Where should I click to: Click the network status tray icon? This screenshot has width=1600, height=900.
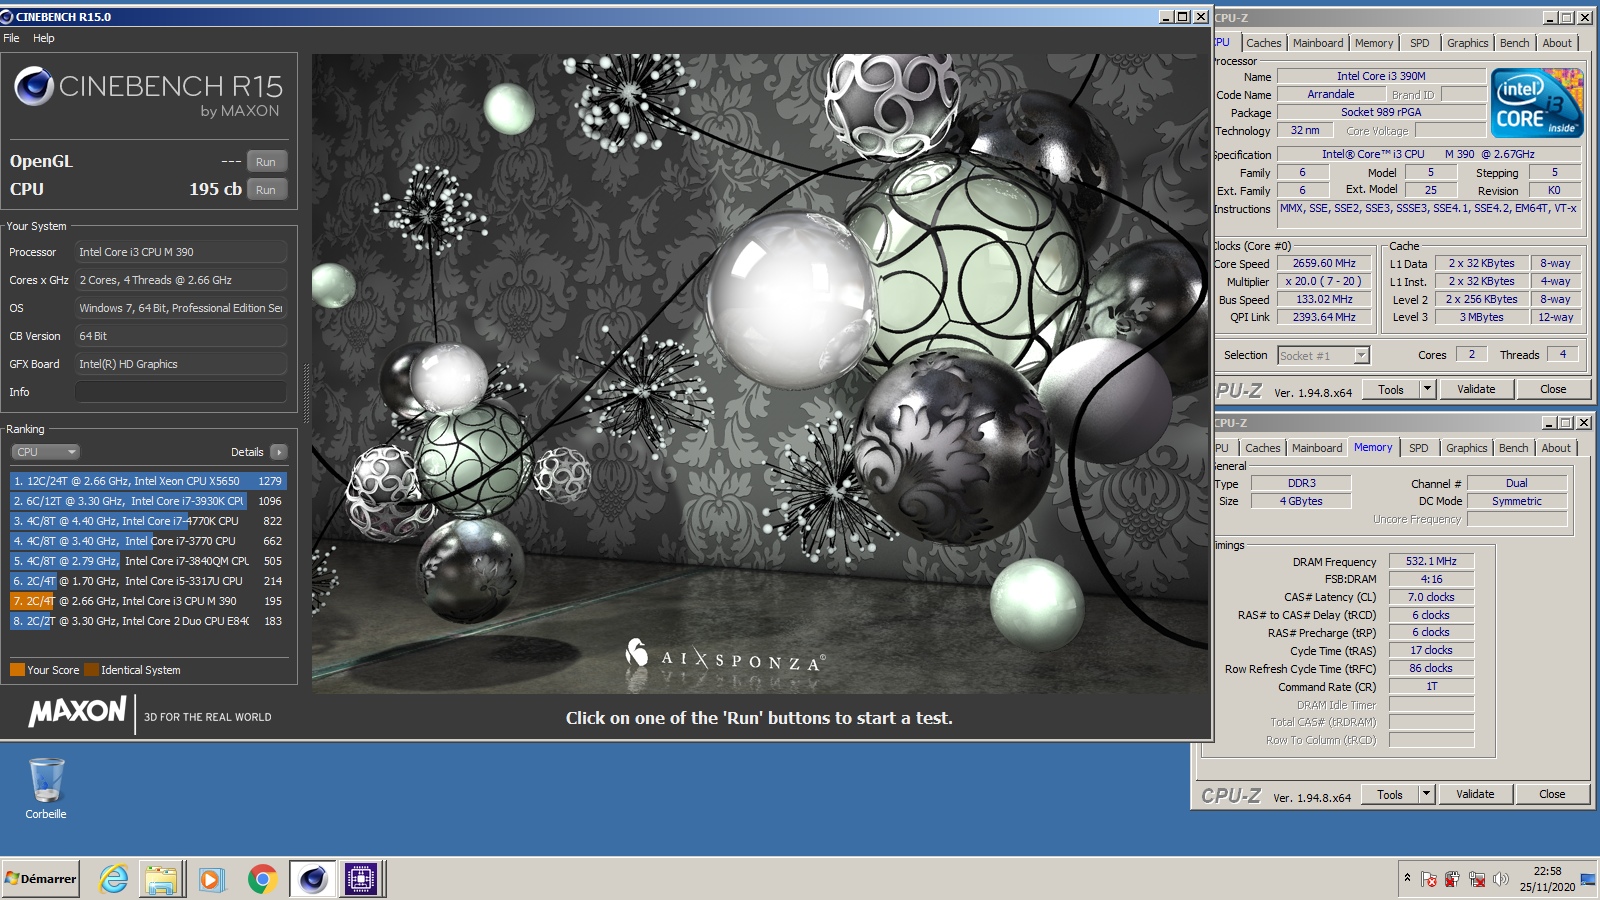pos(1476,880)
